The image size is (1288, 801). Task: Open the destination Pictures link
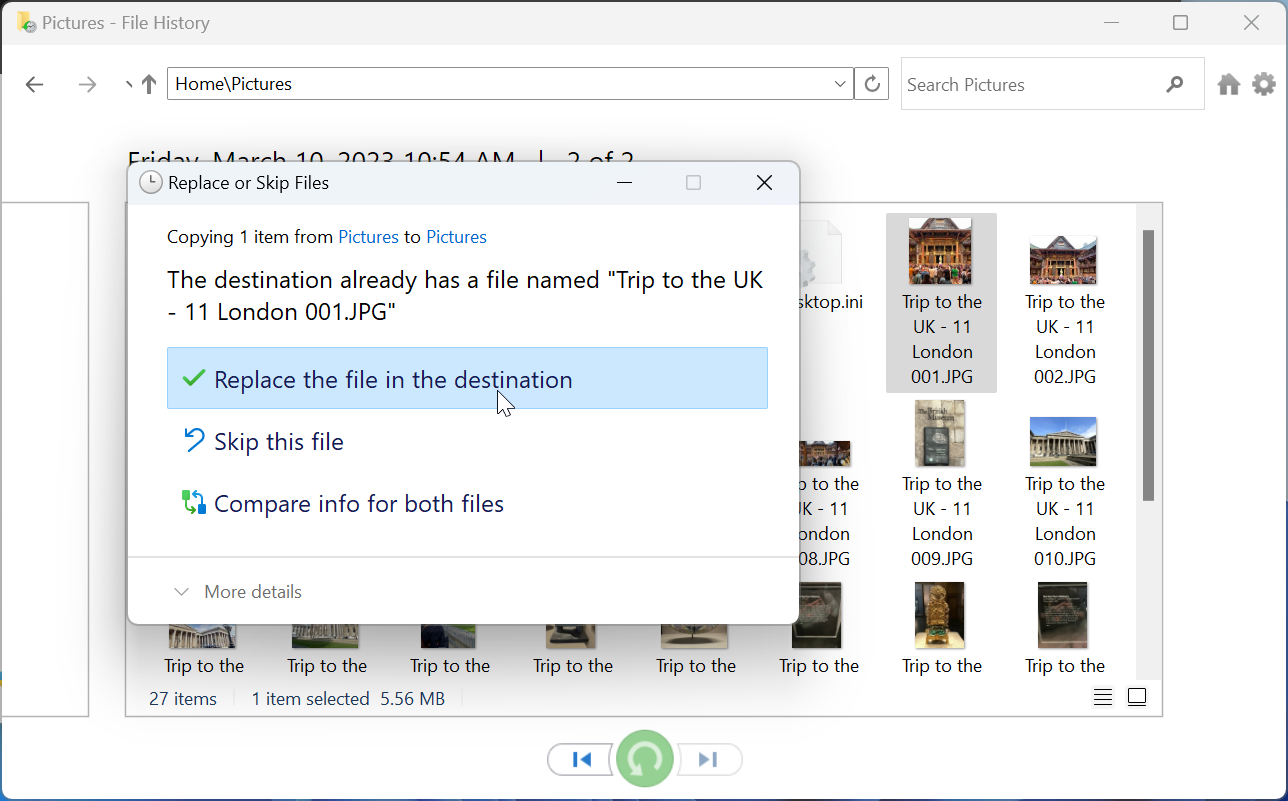coord(456,237)
